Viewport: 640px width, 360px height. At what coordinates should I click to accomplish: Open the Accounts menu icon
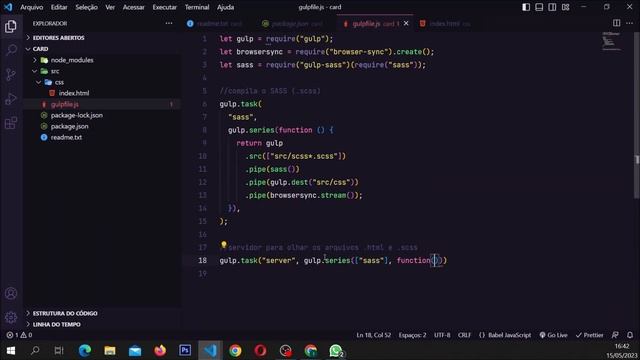pyautogui.click(x=11, y=293)
